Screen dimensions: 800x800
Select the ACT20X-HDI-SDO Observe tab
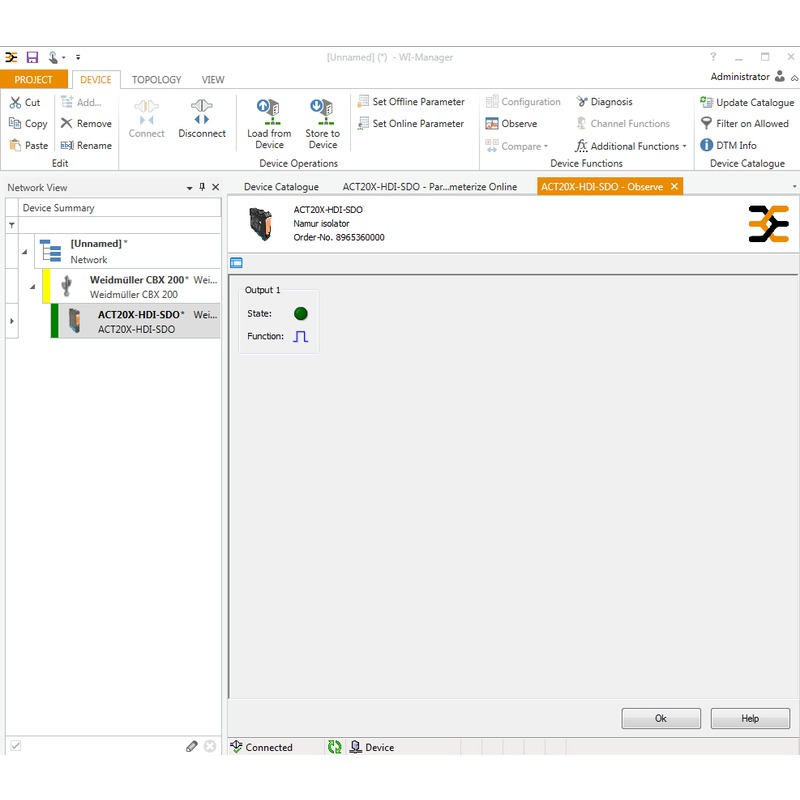(x=602, y=187)
